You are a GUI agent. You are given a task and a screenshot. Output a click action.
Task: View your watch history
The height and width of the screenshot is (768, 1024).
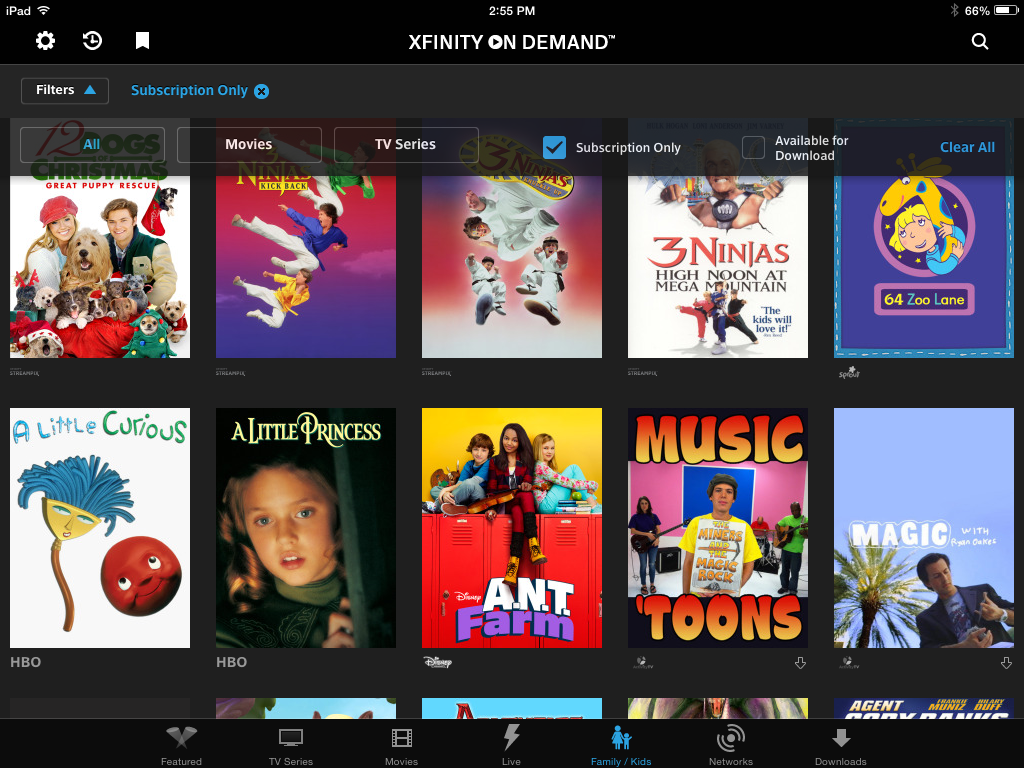(93, 41)
